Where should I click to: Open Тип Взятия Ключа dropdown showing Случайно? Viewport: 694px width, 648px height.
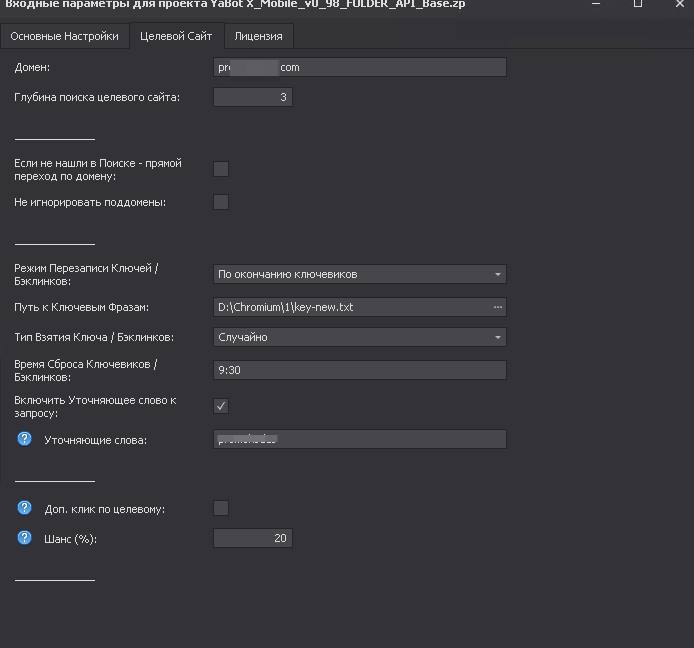click(x=359, y=337)
